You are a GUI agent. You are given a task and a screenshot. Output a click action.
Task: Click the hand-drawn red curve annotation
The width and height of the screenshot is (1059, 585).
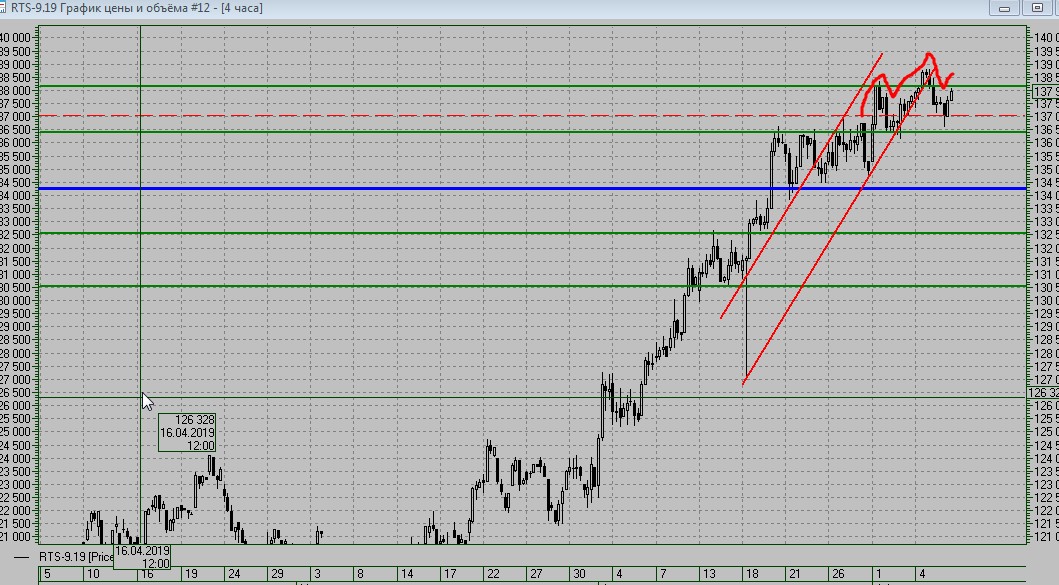907,82
